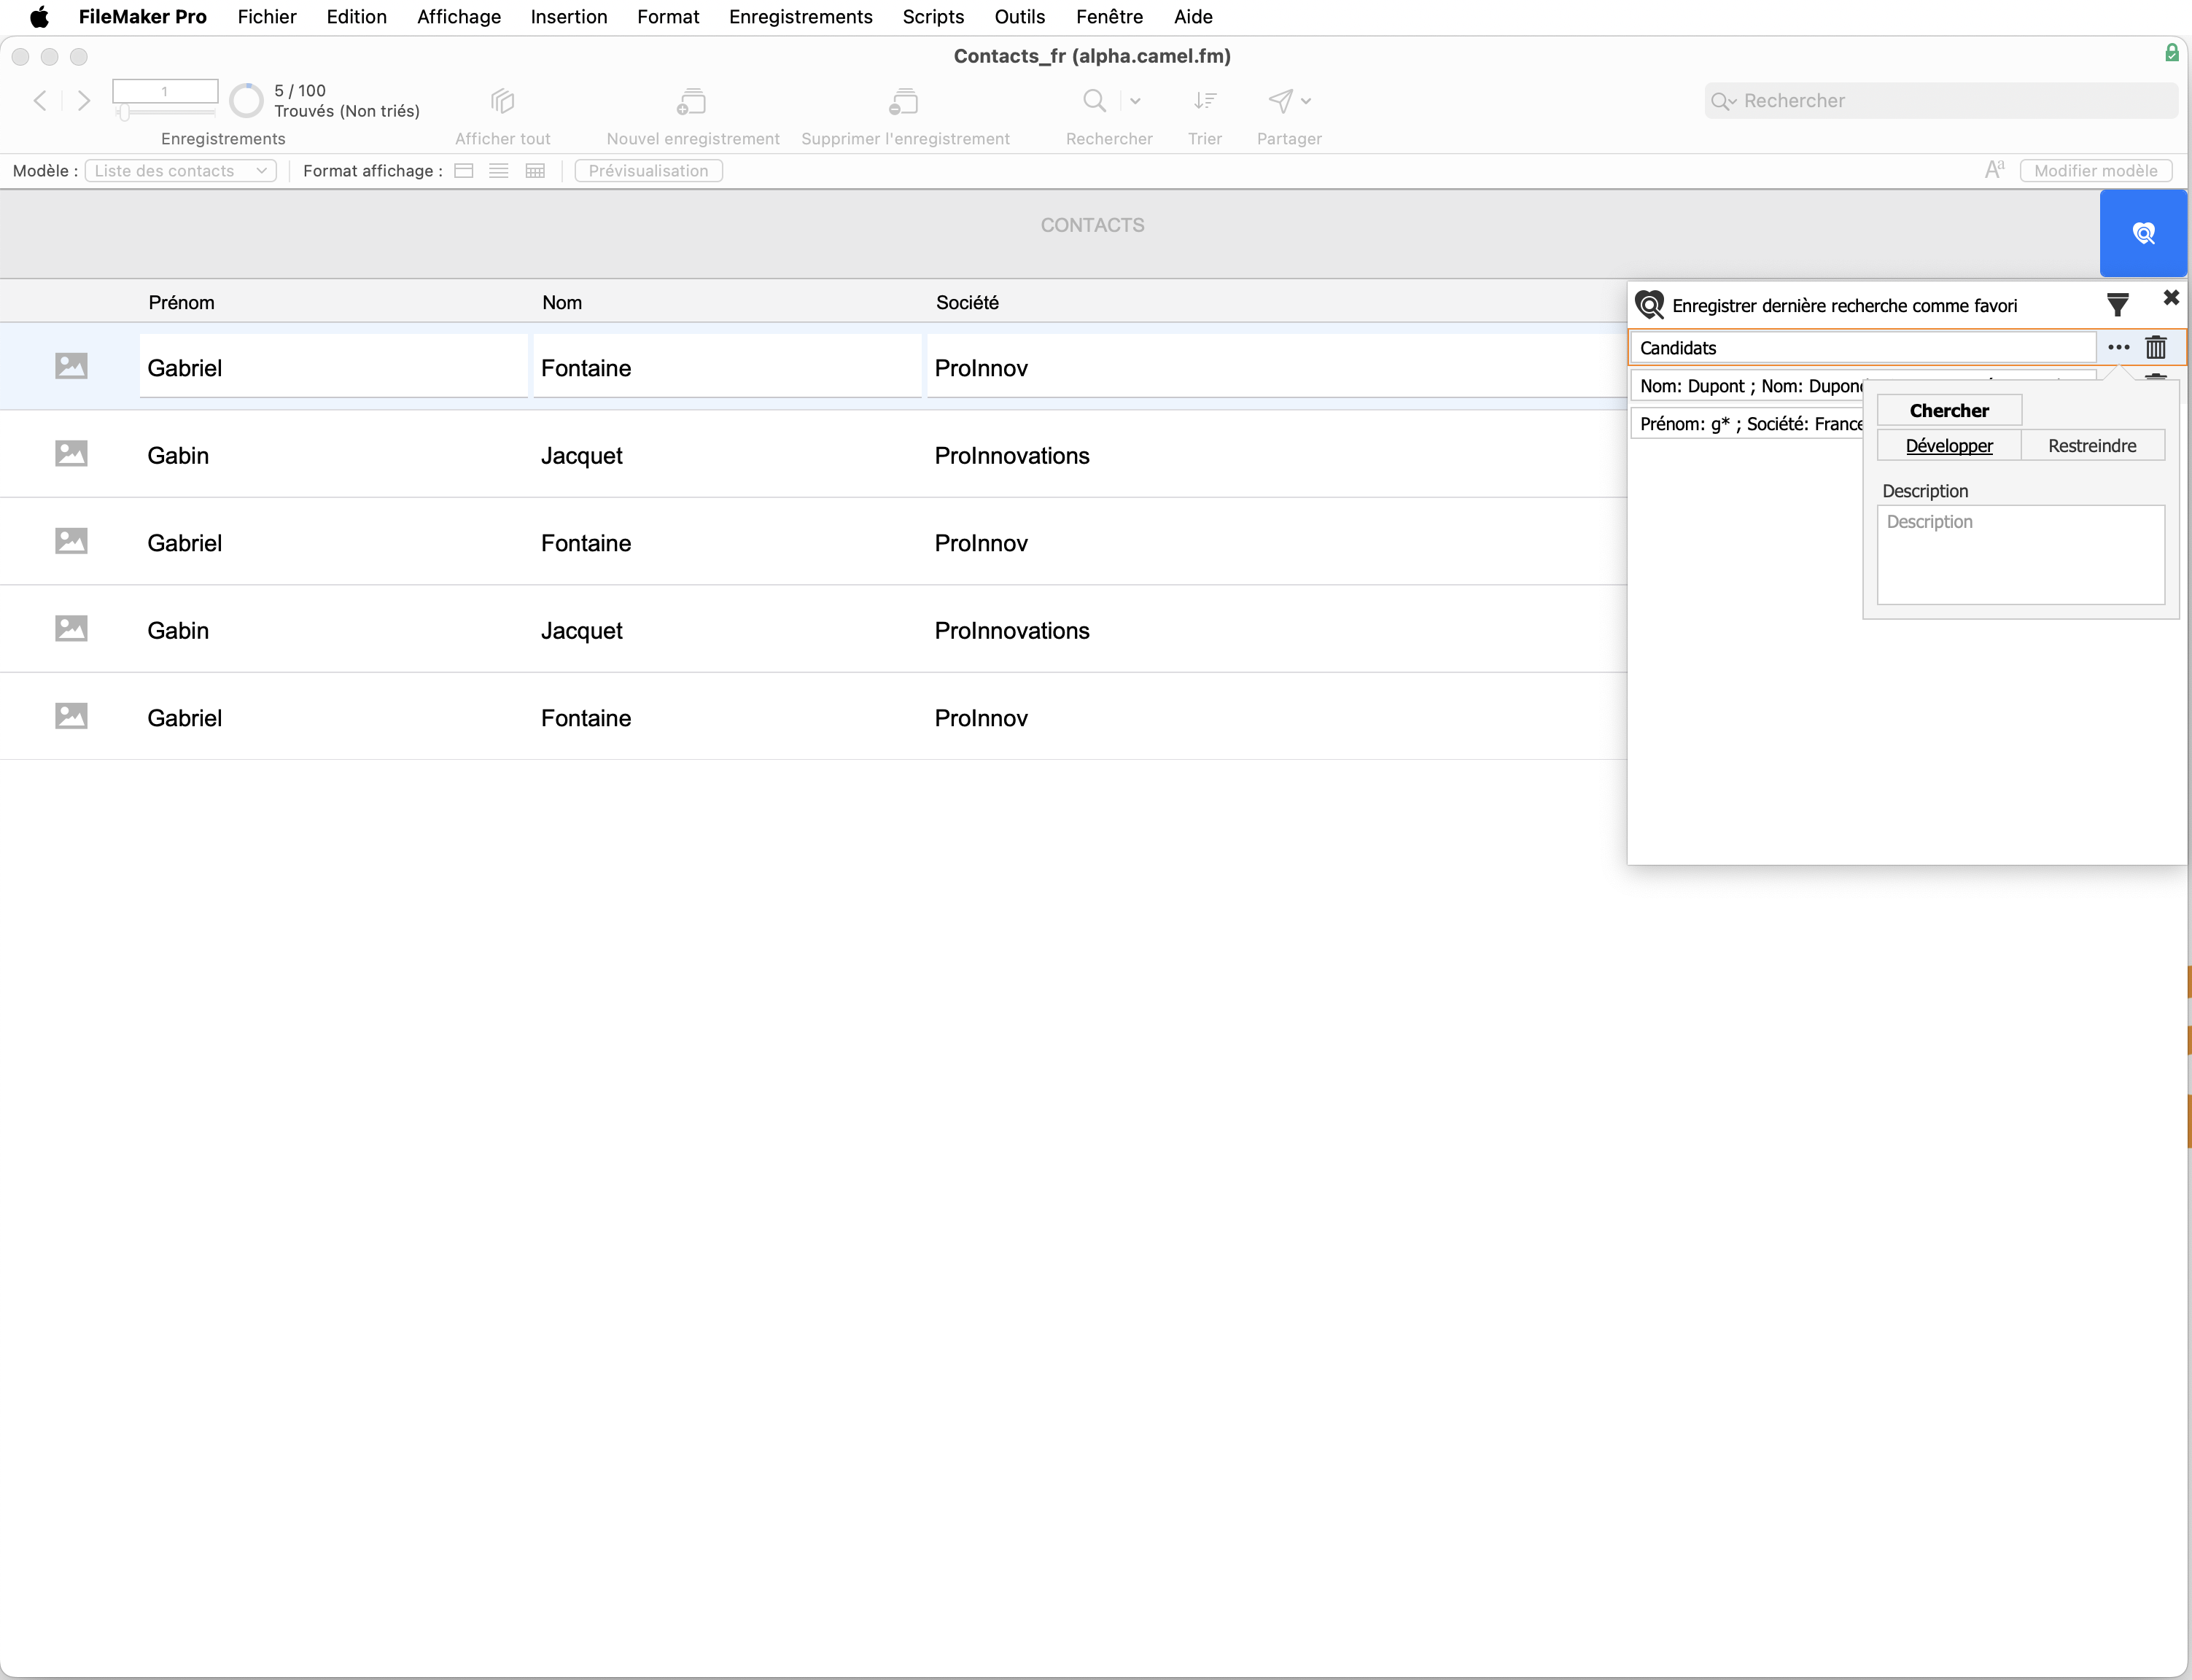2192x1680 pixels.
Task: Select the 'Prénom: g*' saved search
Action: click(x=1747, y=424)
